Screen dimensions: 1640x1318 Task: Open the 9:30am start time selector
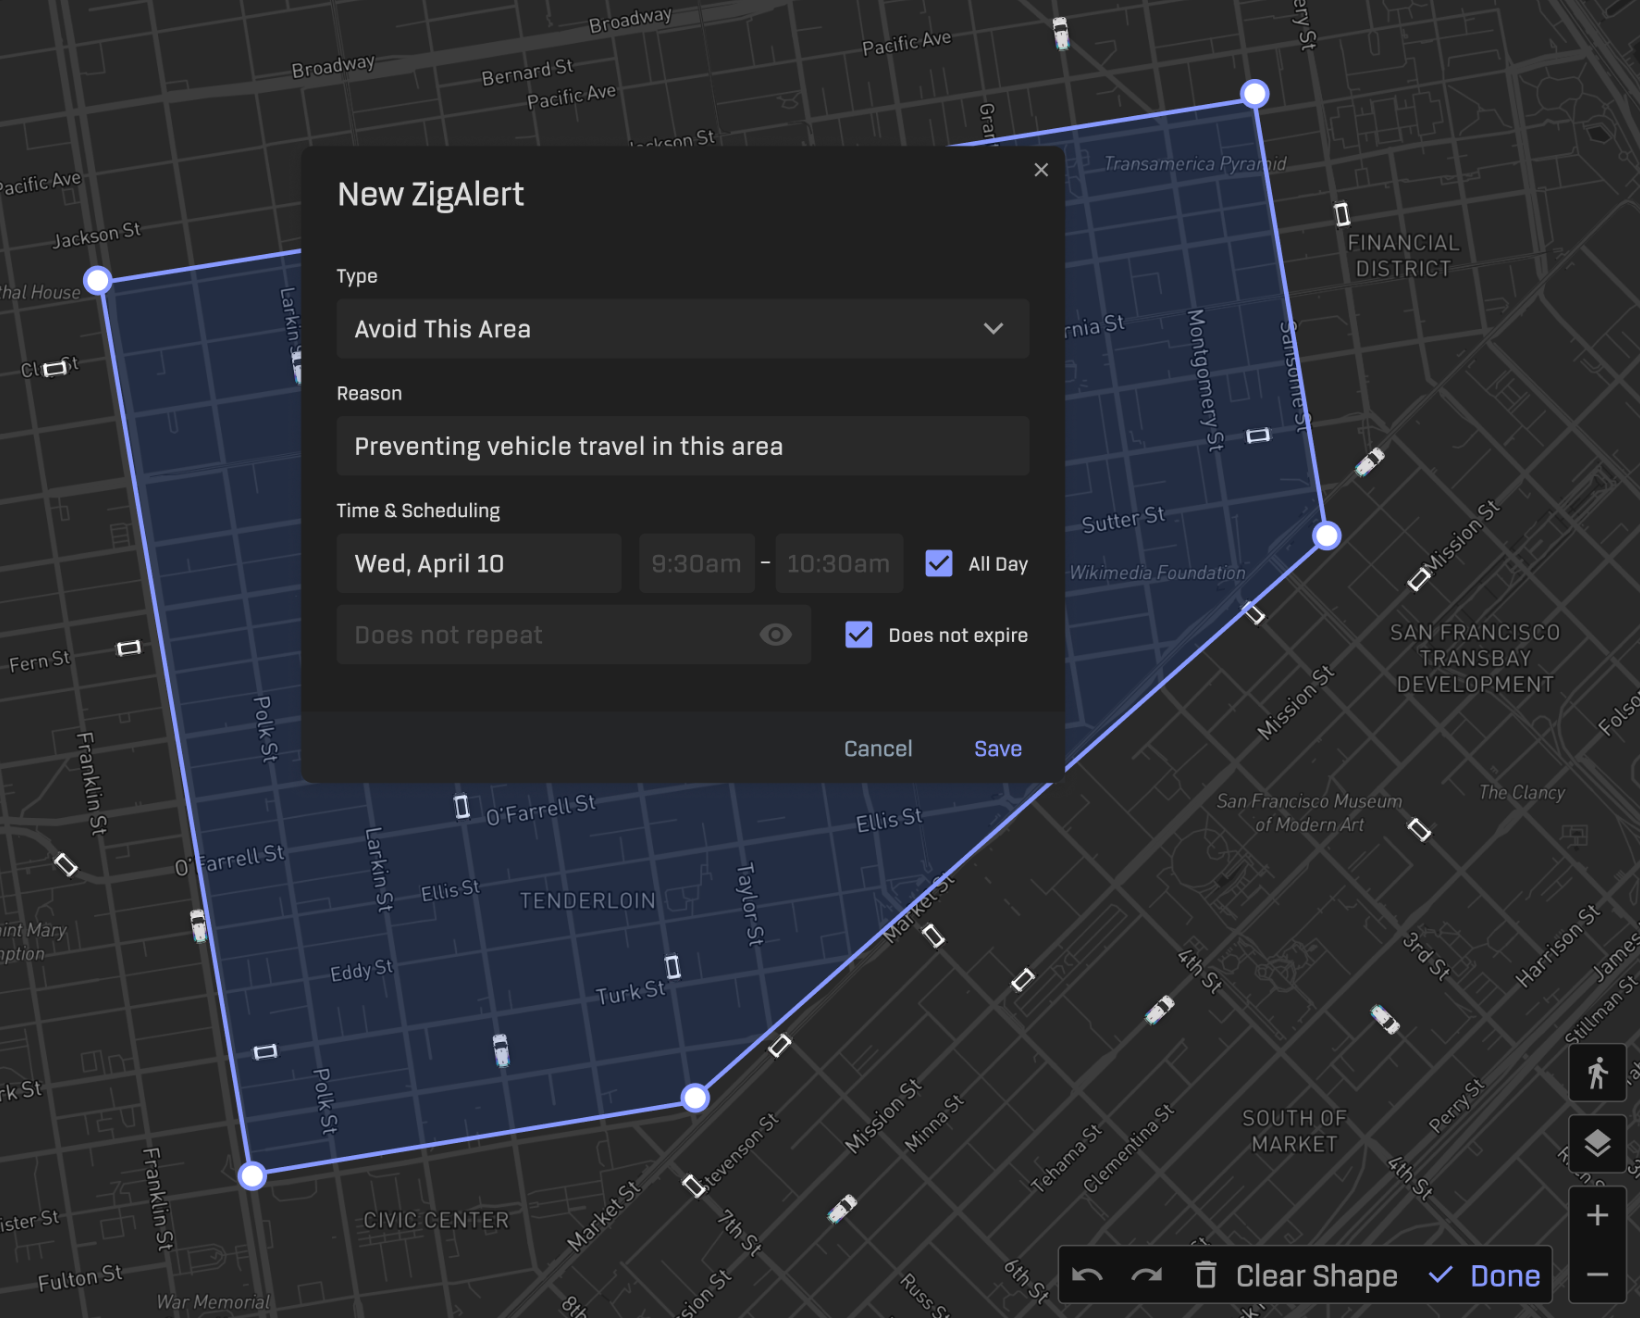point(696,563)
